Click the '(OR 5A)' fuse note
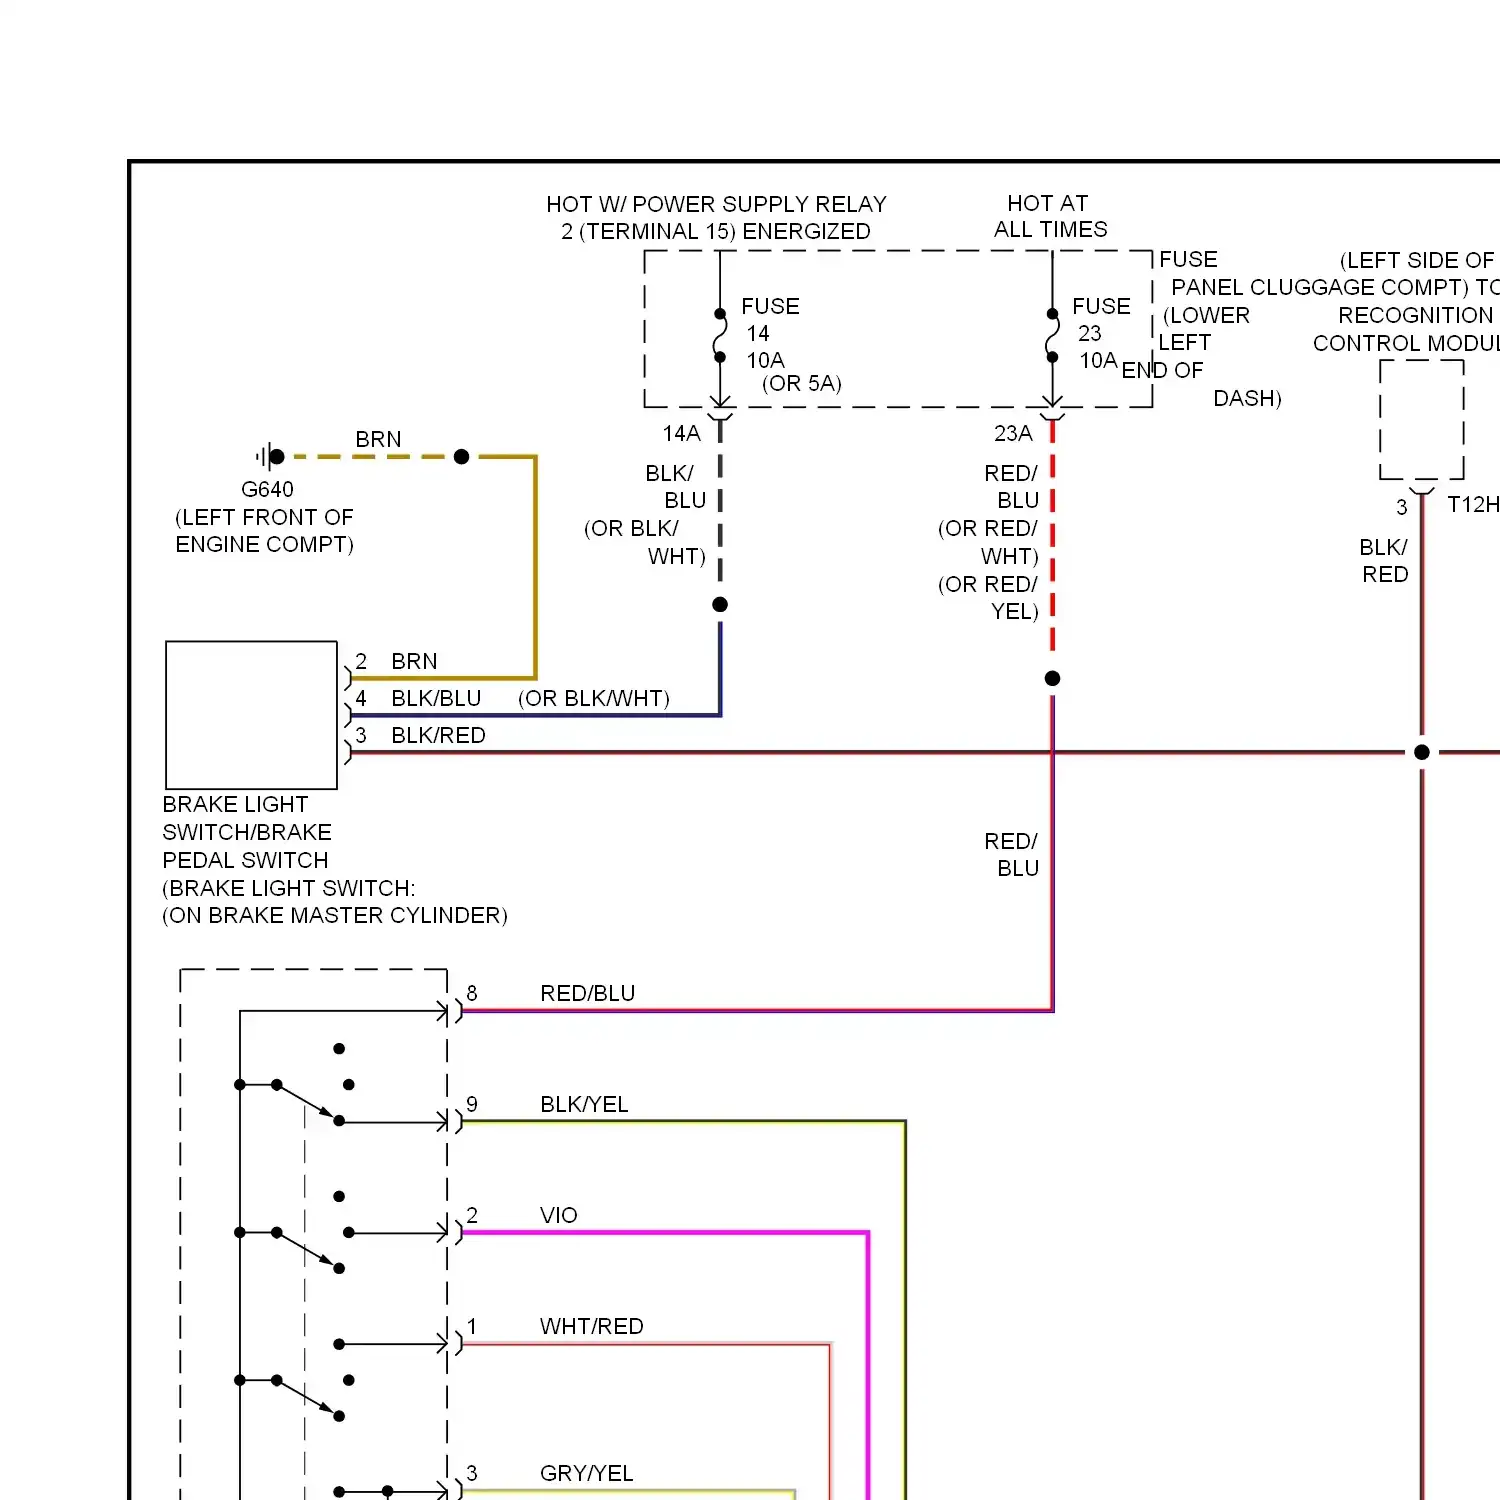This screenshot has width=1500, height=1500. [802, 383]
